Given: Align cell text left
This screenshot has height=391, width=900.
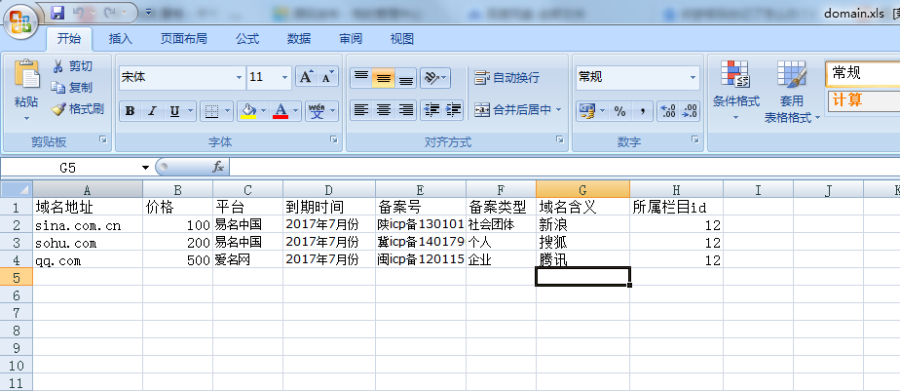Looking at the screenshot, I should click(x=361, y=109).
